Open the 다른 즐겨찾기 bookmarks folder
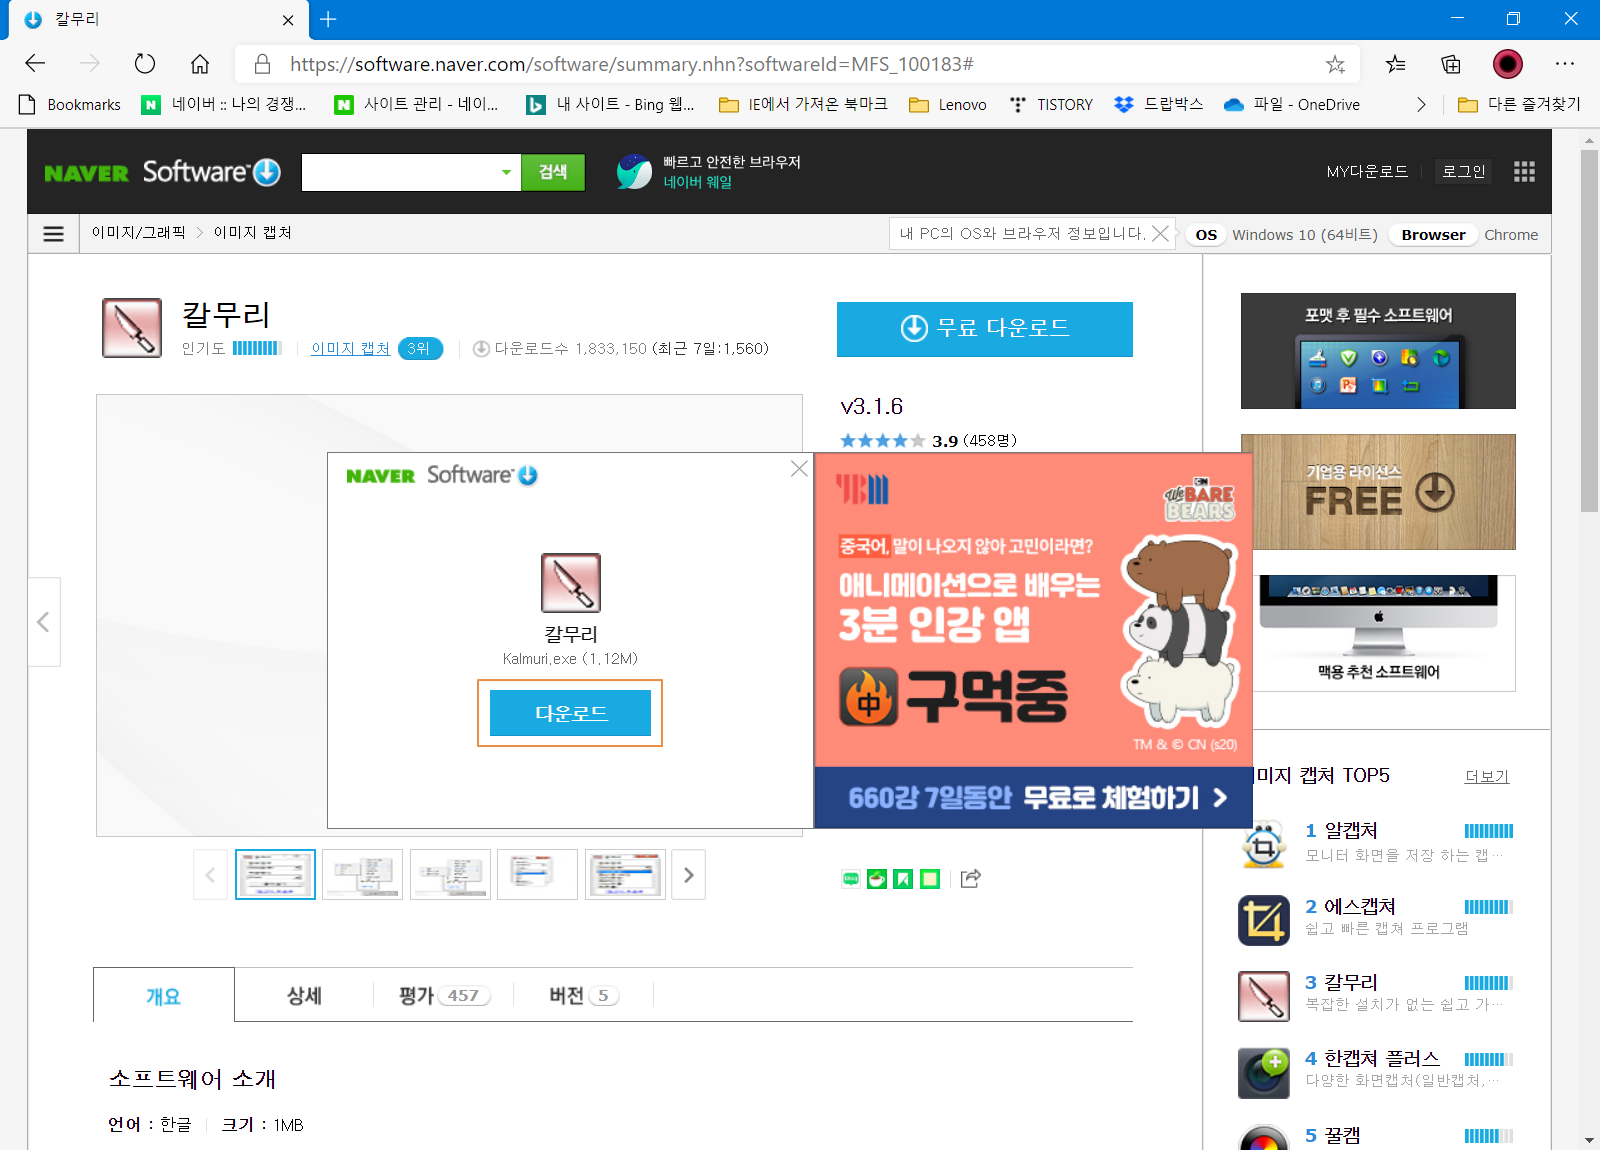 pos(1520,104)
